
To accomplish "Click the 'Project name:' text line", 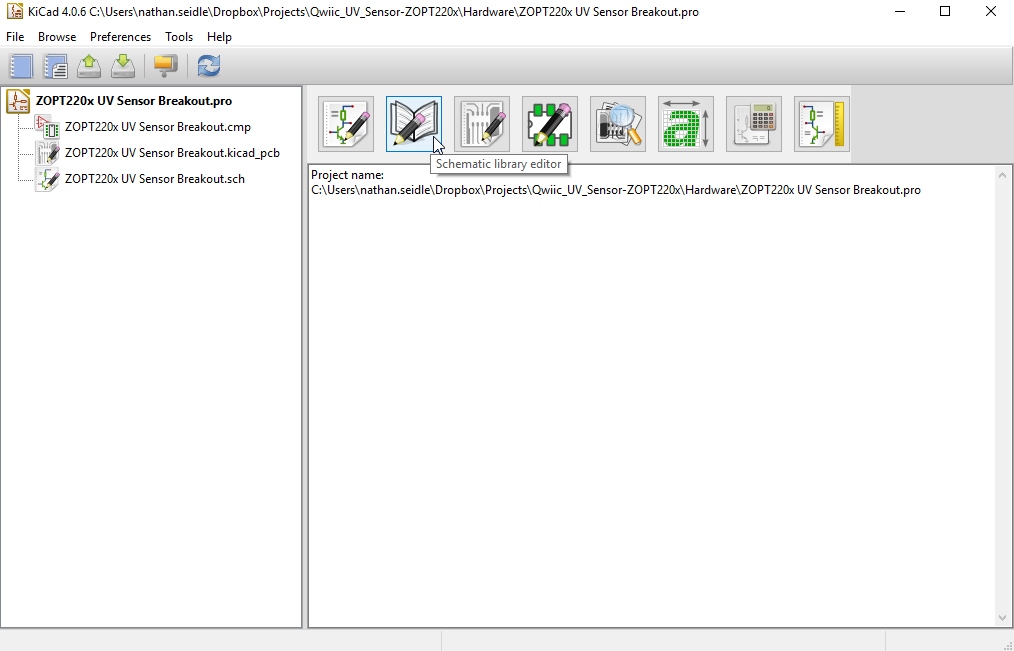I will coord(347,175).
